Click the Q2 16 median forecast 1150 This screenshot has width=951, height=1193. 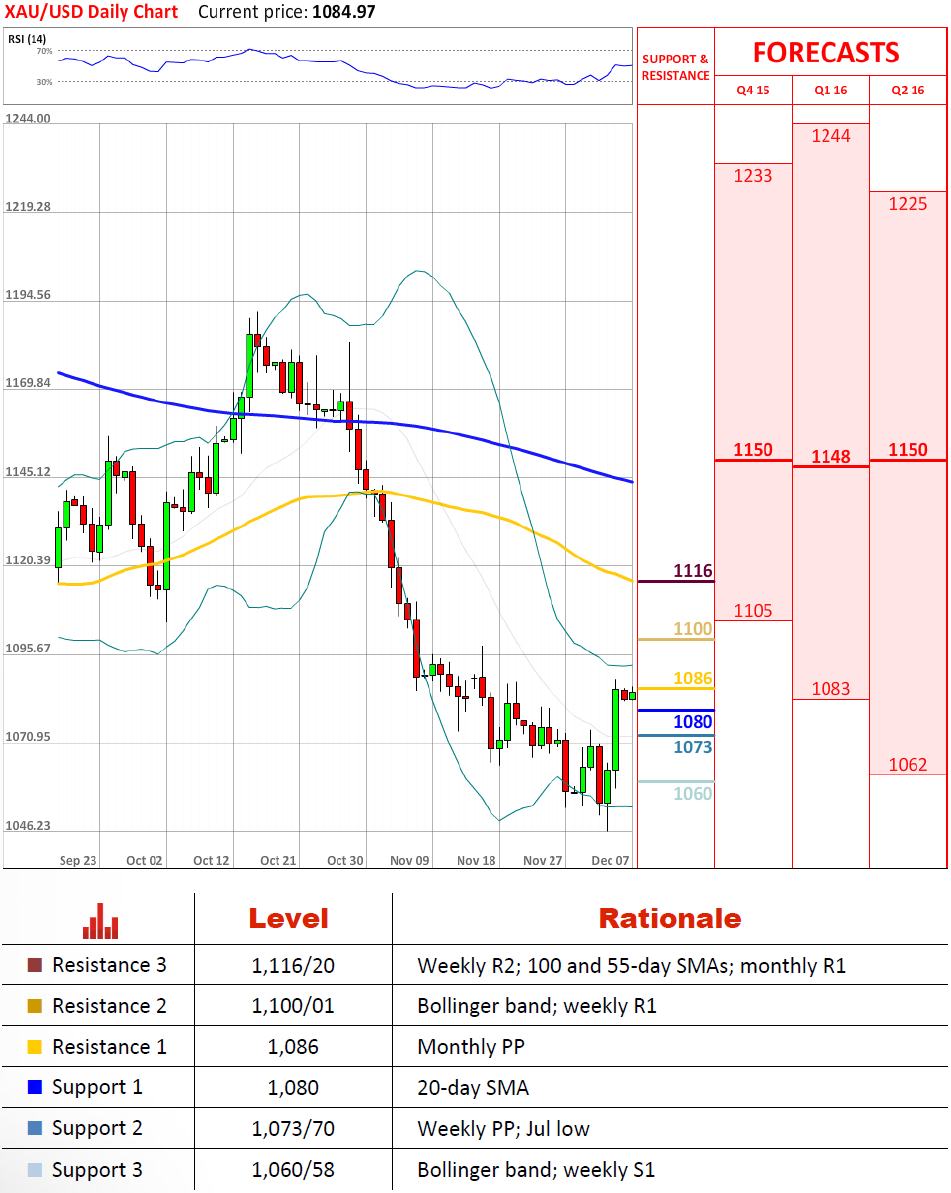click(908, 450)
